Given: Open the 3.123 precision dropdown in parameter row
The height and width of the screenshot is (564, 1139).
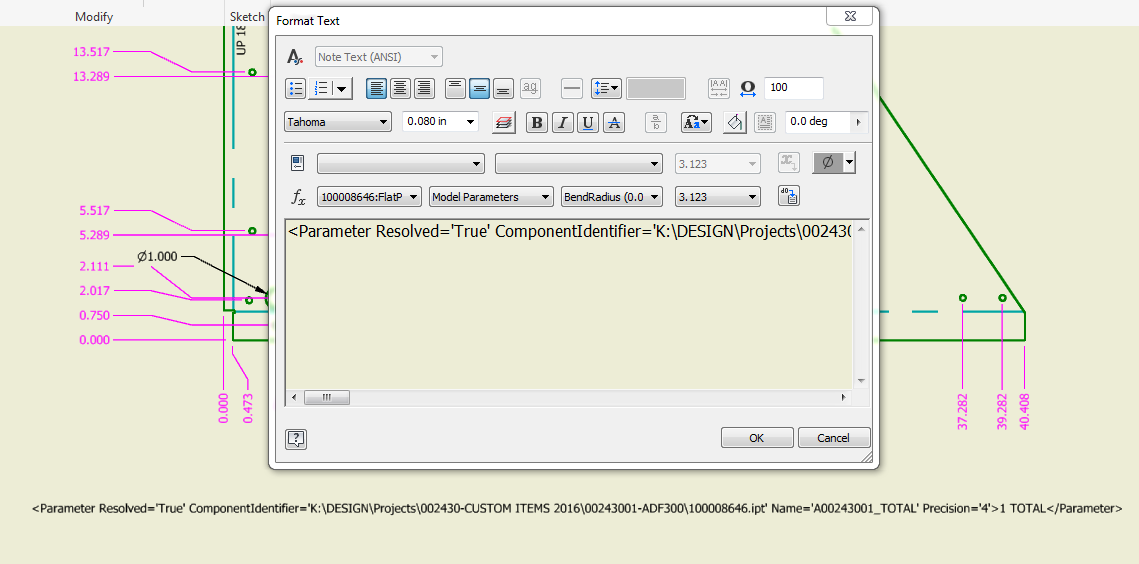Looking at the screenshot, I should (718, 197).
